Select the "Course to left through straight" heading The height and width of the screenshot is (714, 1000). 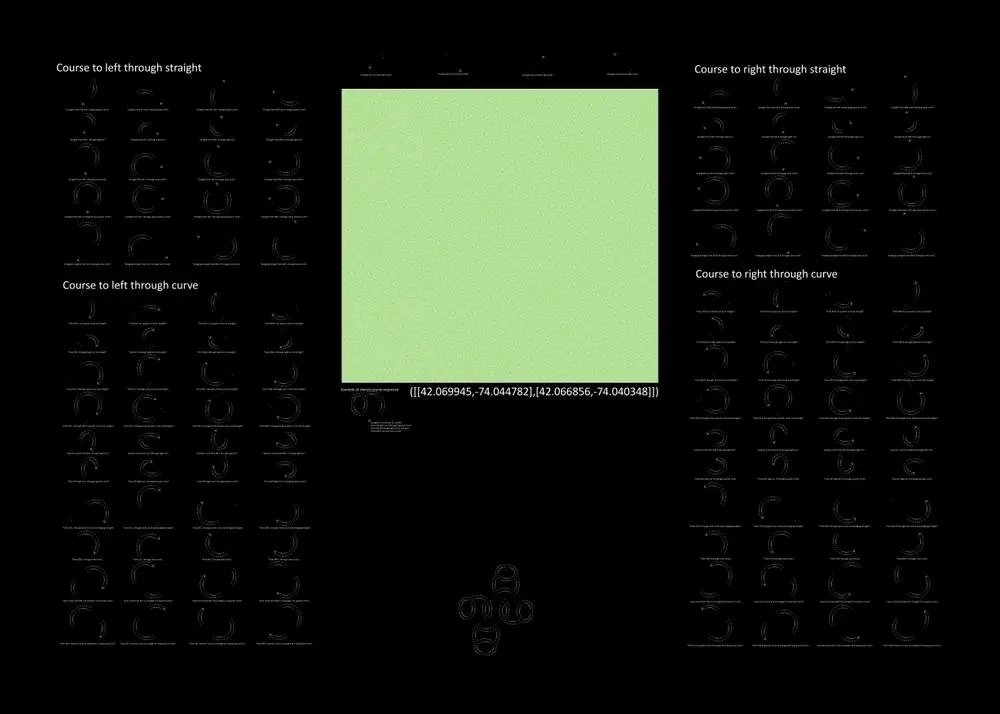point(129,68)
